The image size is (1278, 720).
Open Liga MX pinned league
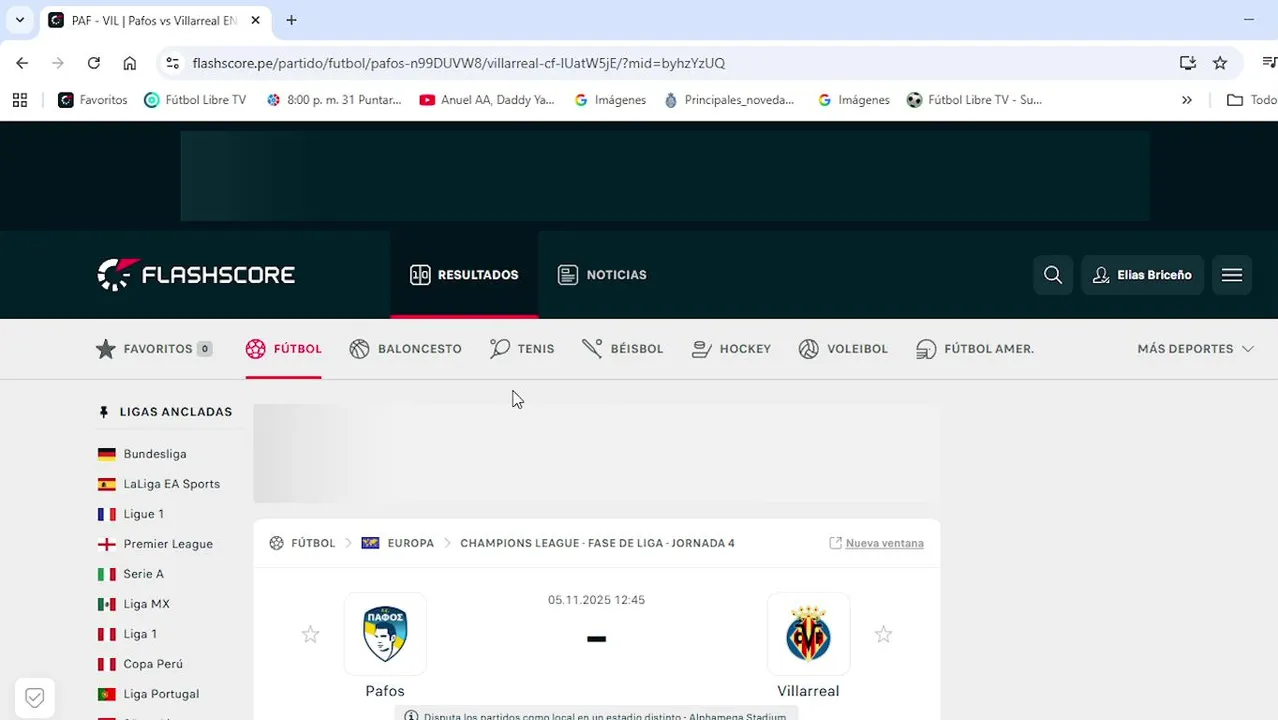[x=146, y=604]
